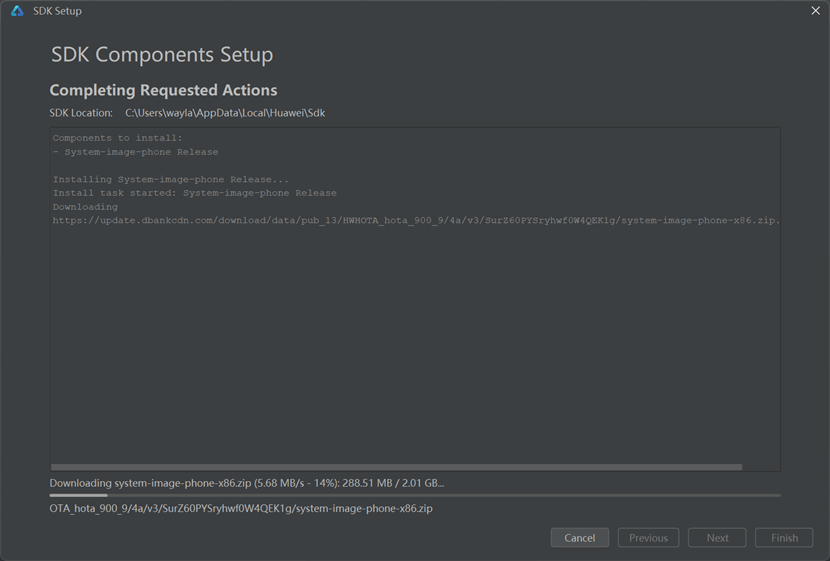Viewport: 830px width, 561px height.
Task: Click the 'Downloading' log line
Action: tap(85, 206)
